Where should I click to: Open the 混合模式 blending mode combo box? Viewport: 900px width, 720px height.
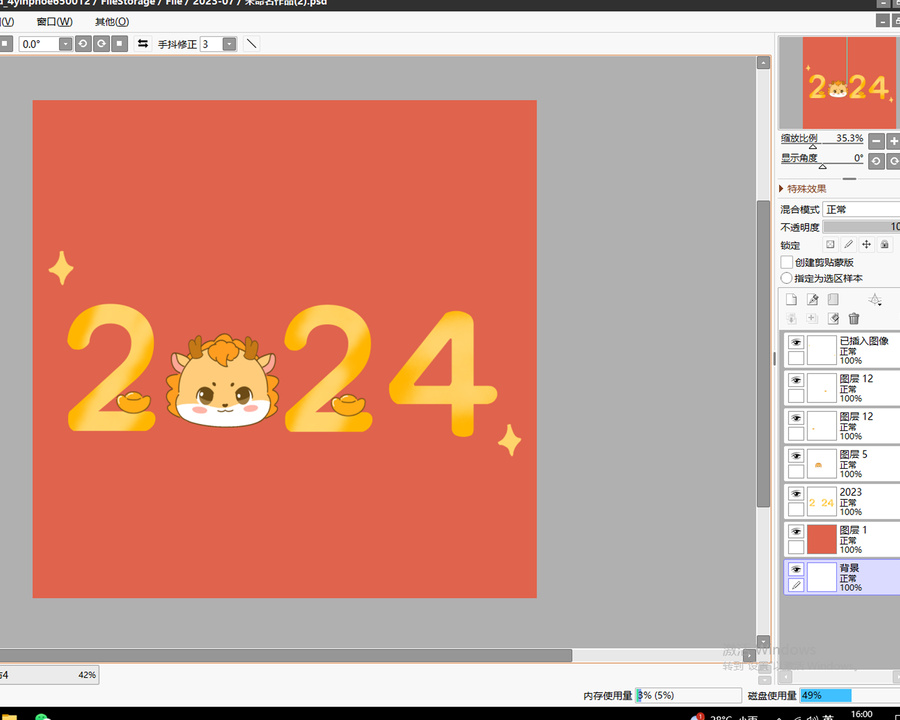click(x=861, y=210)
